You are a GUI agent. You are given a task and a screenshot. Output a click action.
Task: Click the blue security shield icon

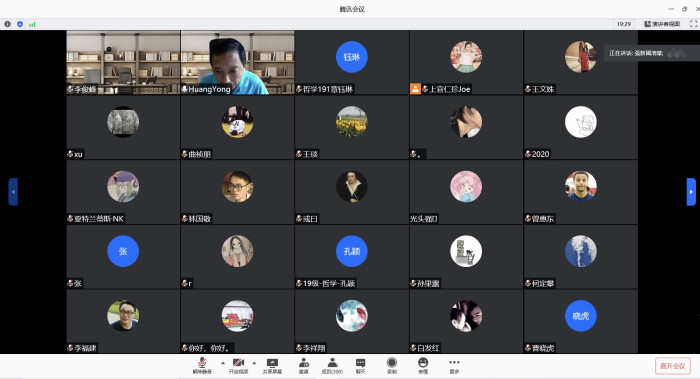pyautogui.click(x=20, y=24)
